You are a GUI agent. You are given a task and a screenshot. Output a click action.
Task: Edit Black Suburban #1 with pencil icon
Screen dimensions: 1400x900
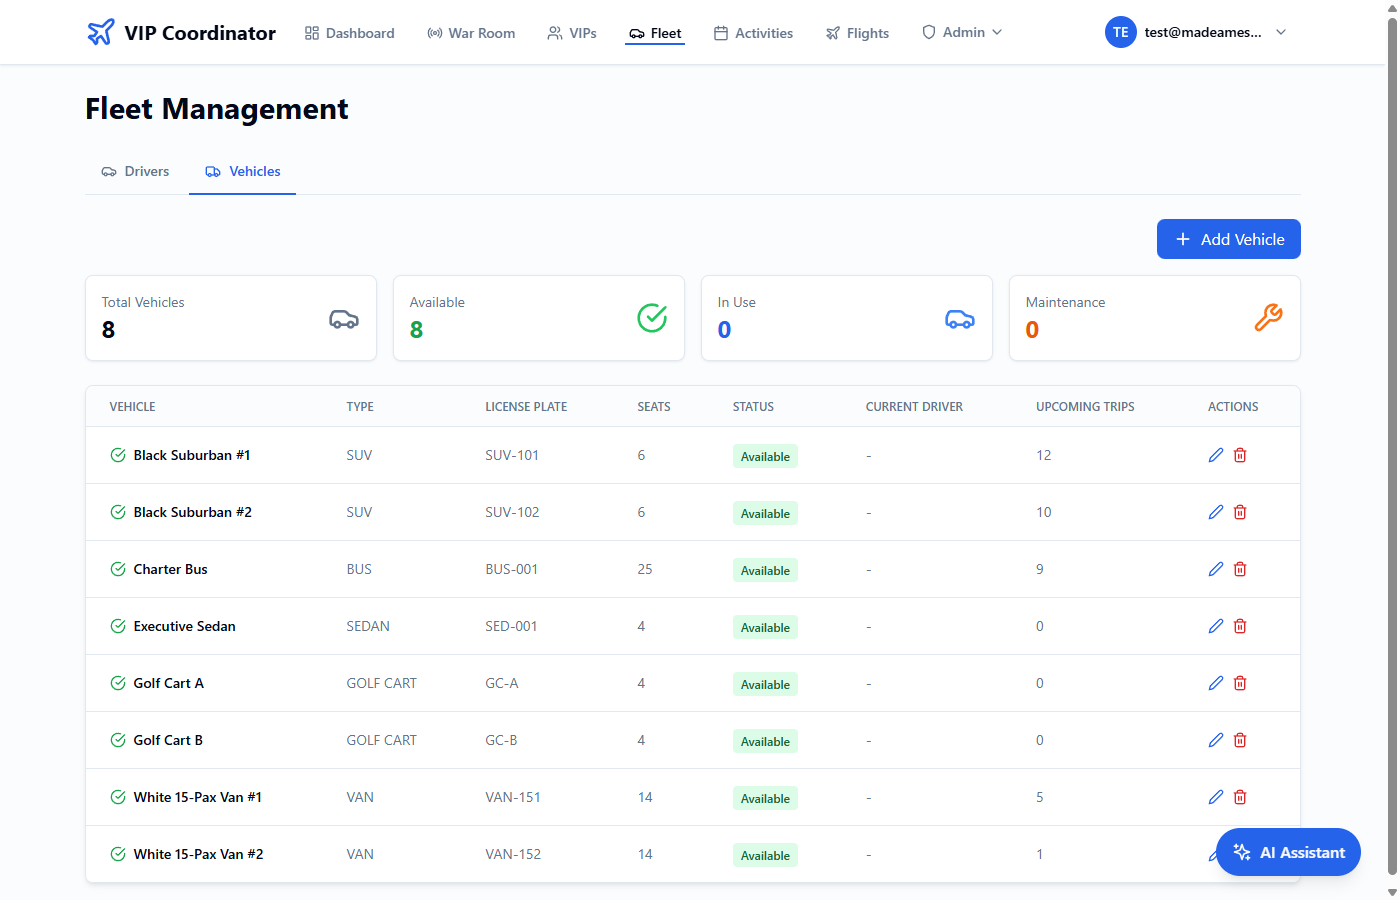(x=1215, y=455)
